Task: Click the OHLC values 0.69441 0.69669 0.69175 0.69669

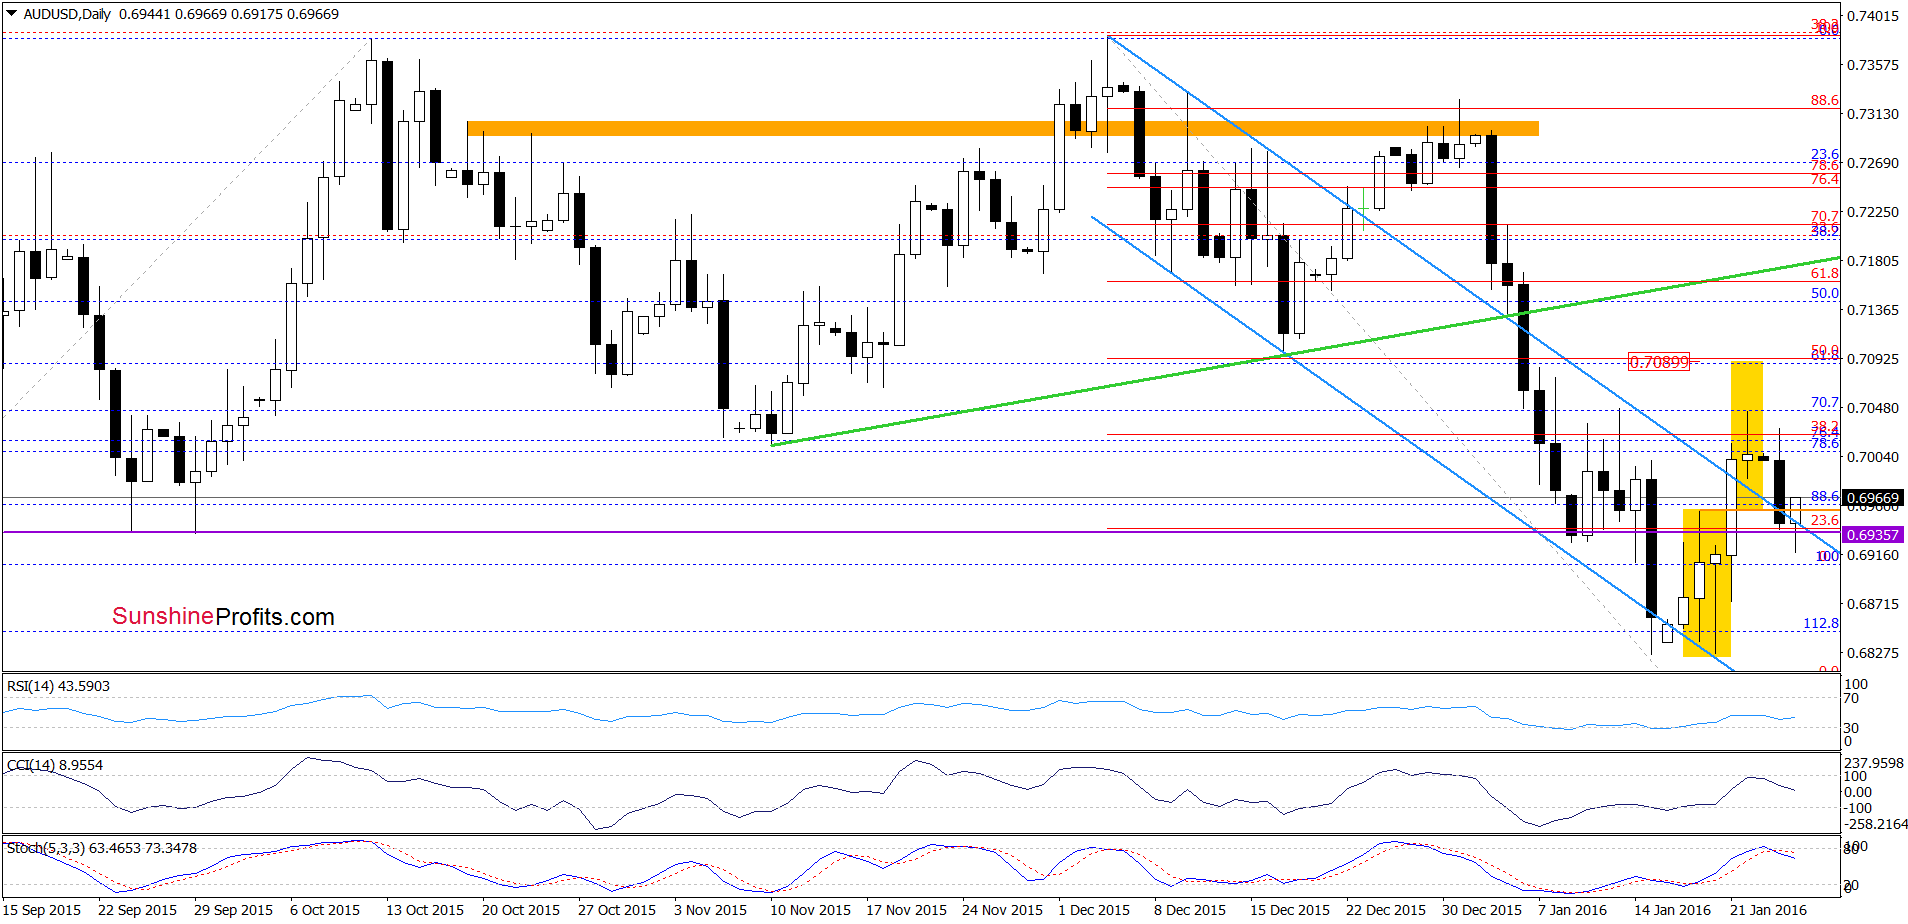Action: [x=229, y=14]
